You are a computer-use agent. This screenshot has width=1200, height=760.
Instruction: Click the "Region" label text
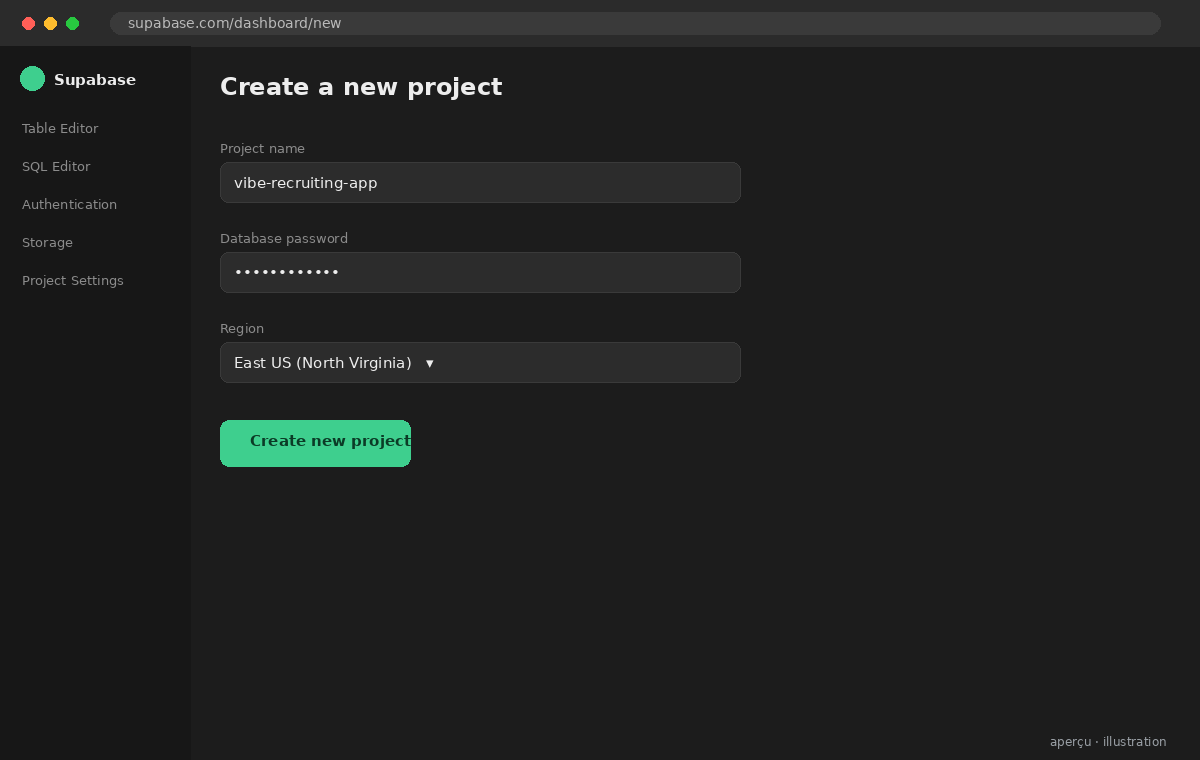[242, 328]
